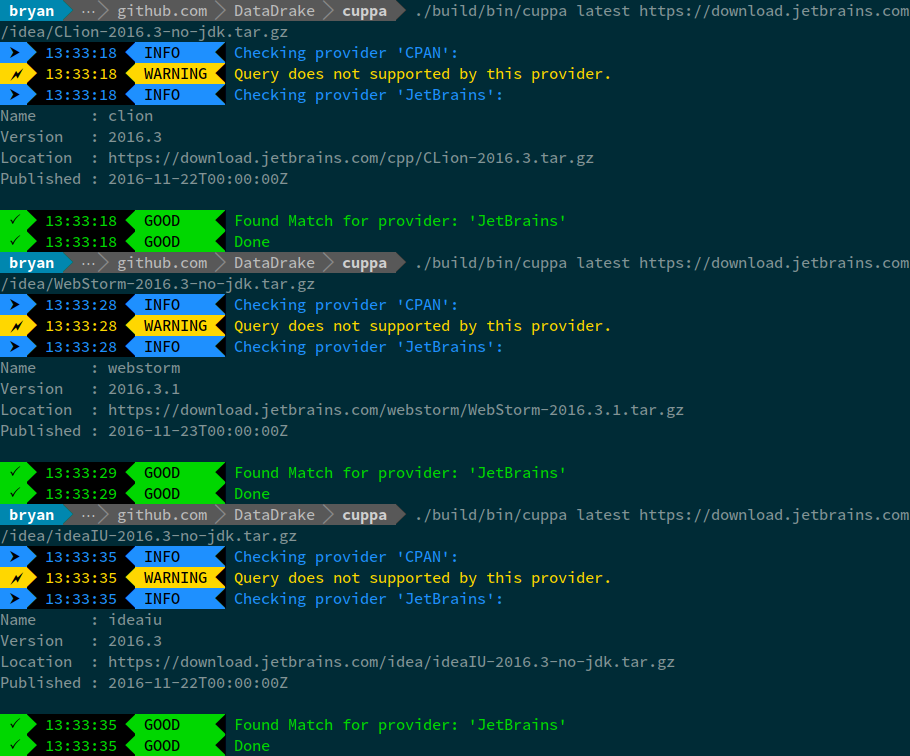Click lightning icon on 13:33:28 WARNING row
This screenshot has height=756, width=910.
click(x=16, y=325)
